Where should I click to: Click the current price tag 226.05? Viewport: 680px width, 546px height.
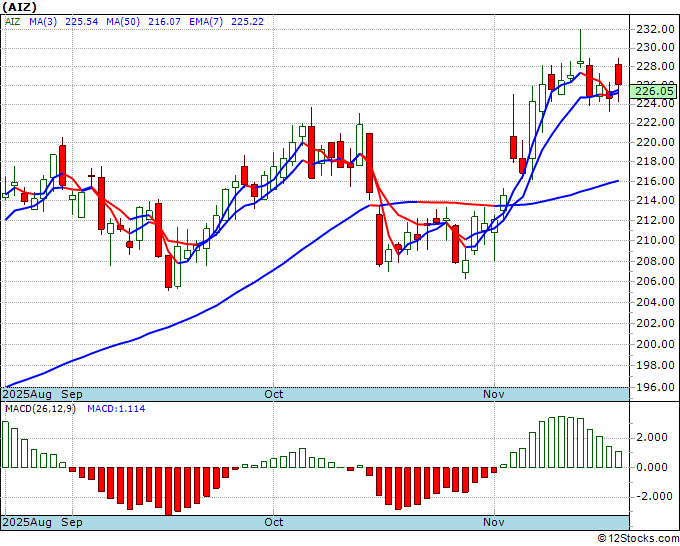click(654, 91)
